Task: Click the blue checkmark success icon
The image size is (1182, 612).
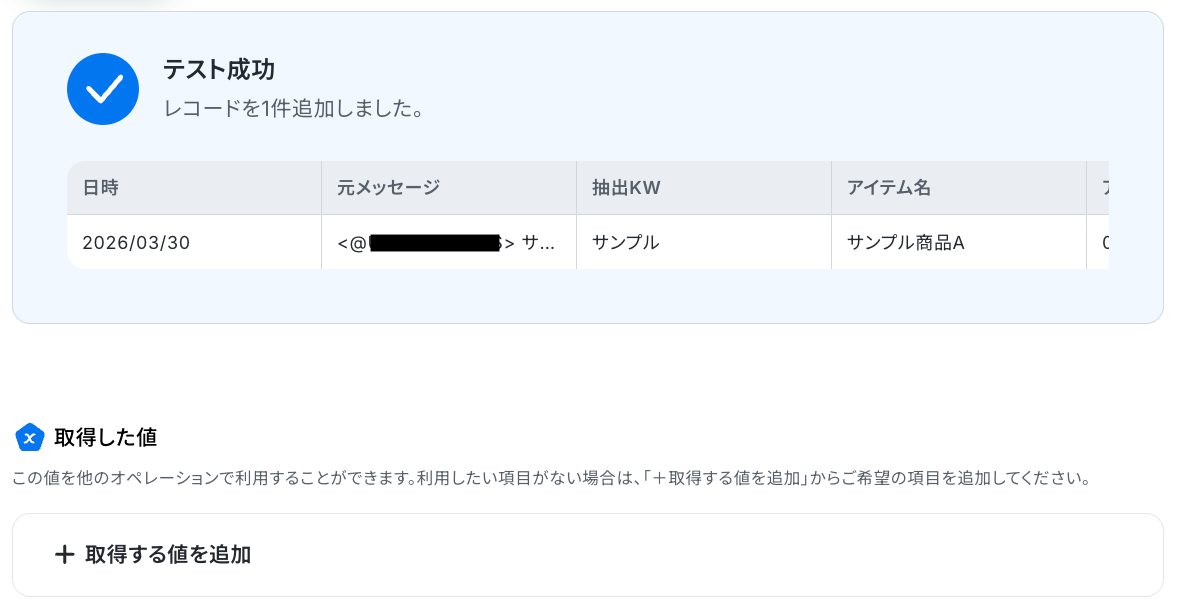Action: click(x=102, y=89)
